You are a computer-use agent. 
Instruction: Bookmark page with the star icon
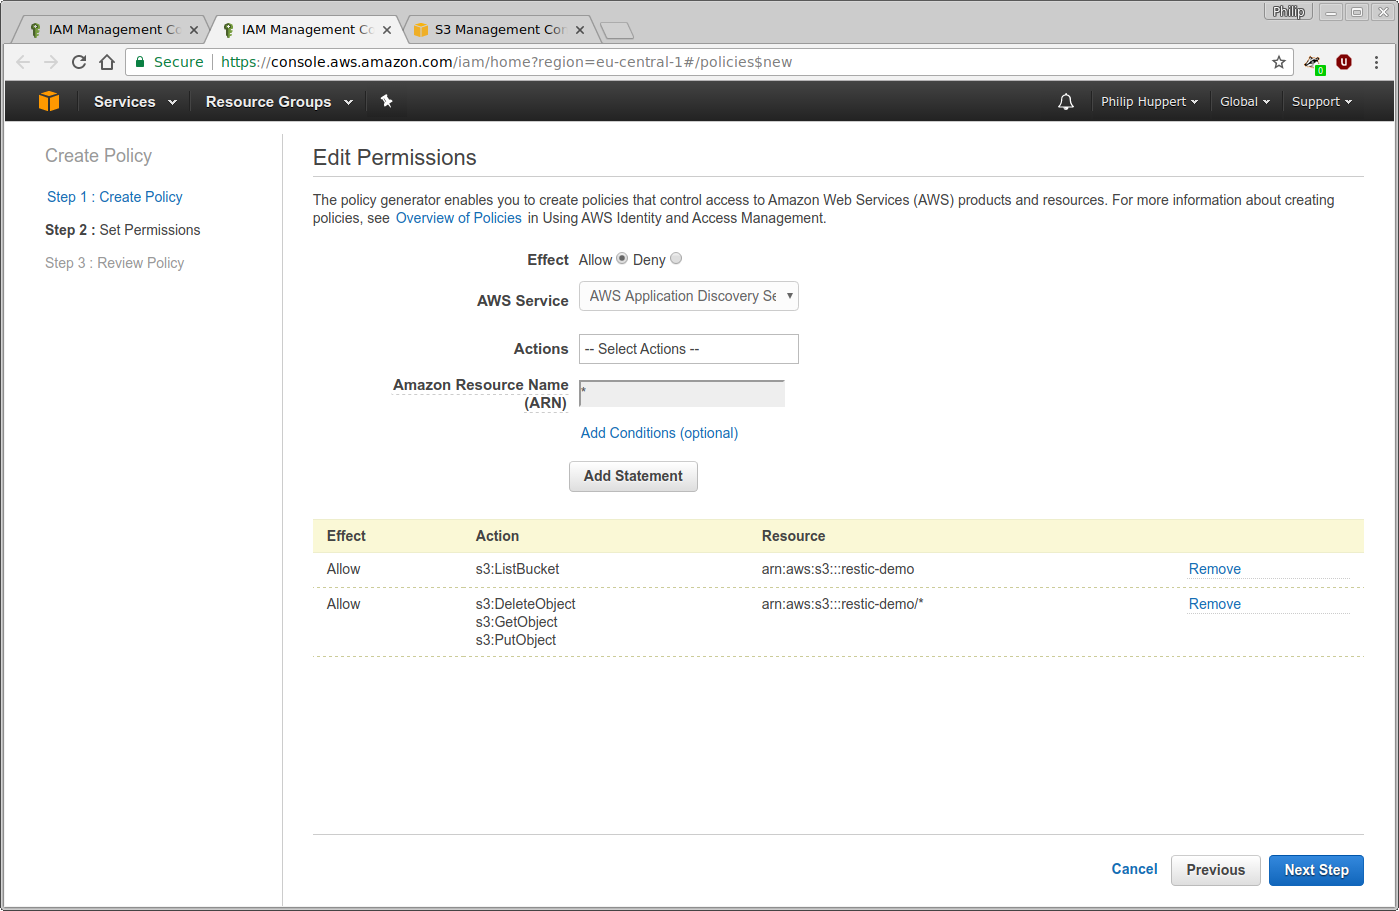pyautogui.click(x=1278, y=62)
